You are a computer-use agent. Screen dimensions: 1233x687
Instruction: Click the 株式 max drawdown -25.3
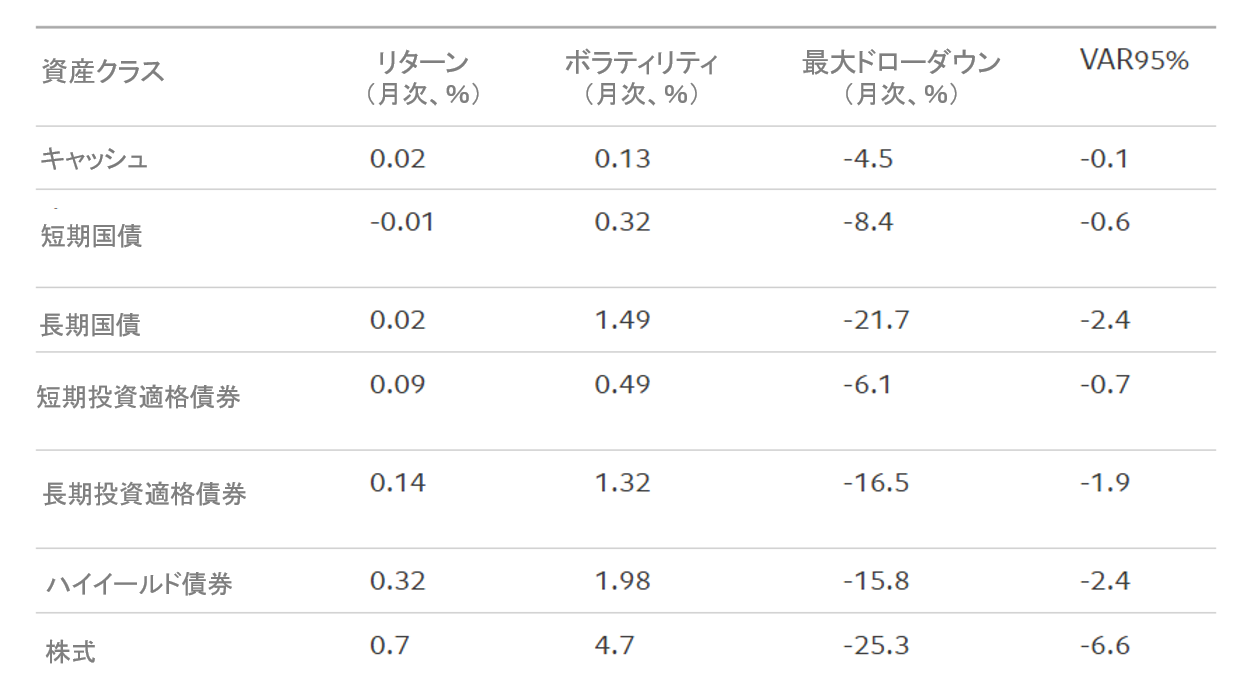(x=876, y=645)
